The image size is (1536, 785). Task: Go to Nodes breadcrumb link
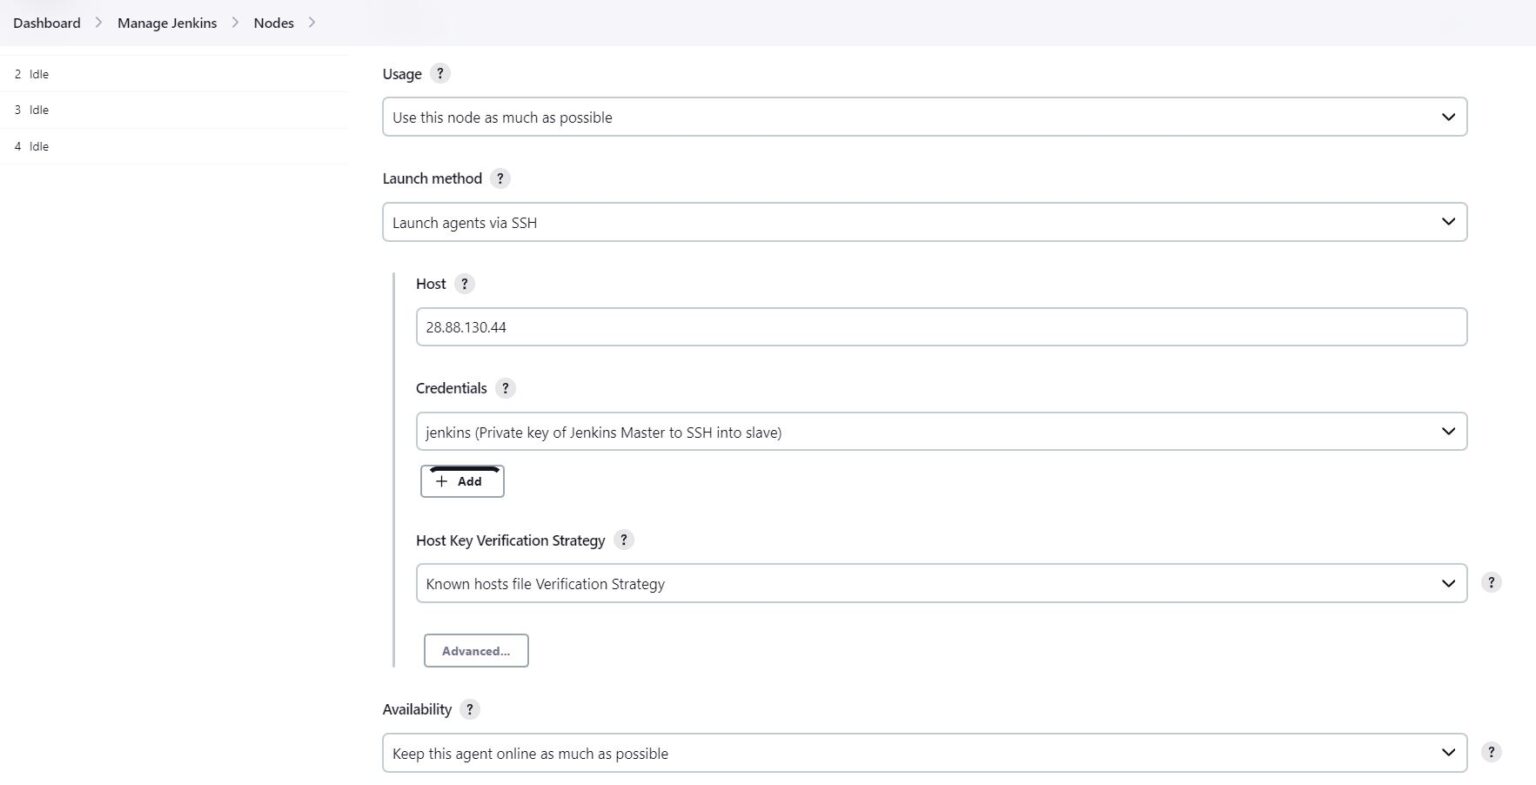(x=273, y=22)
